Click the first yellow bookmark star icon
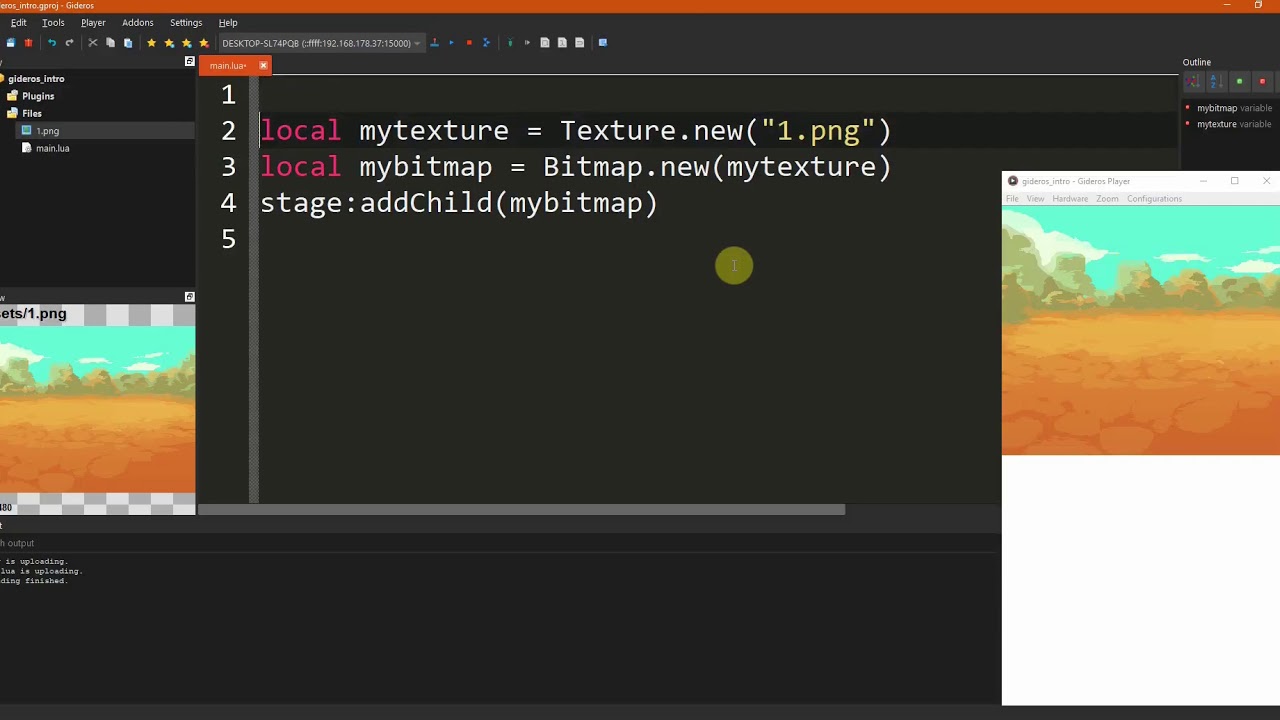The width and height of the screenshot is (1280, 720). point(151,43)
